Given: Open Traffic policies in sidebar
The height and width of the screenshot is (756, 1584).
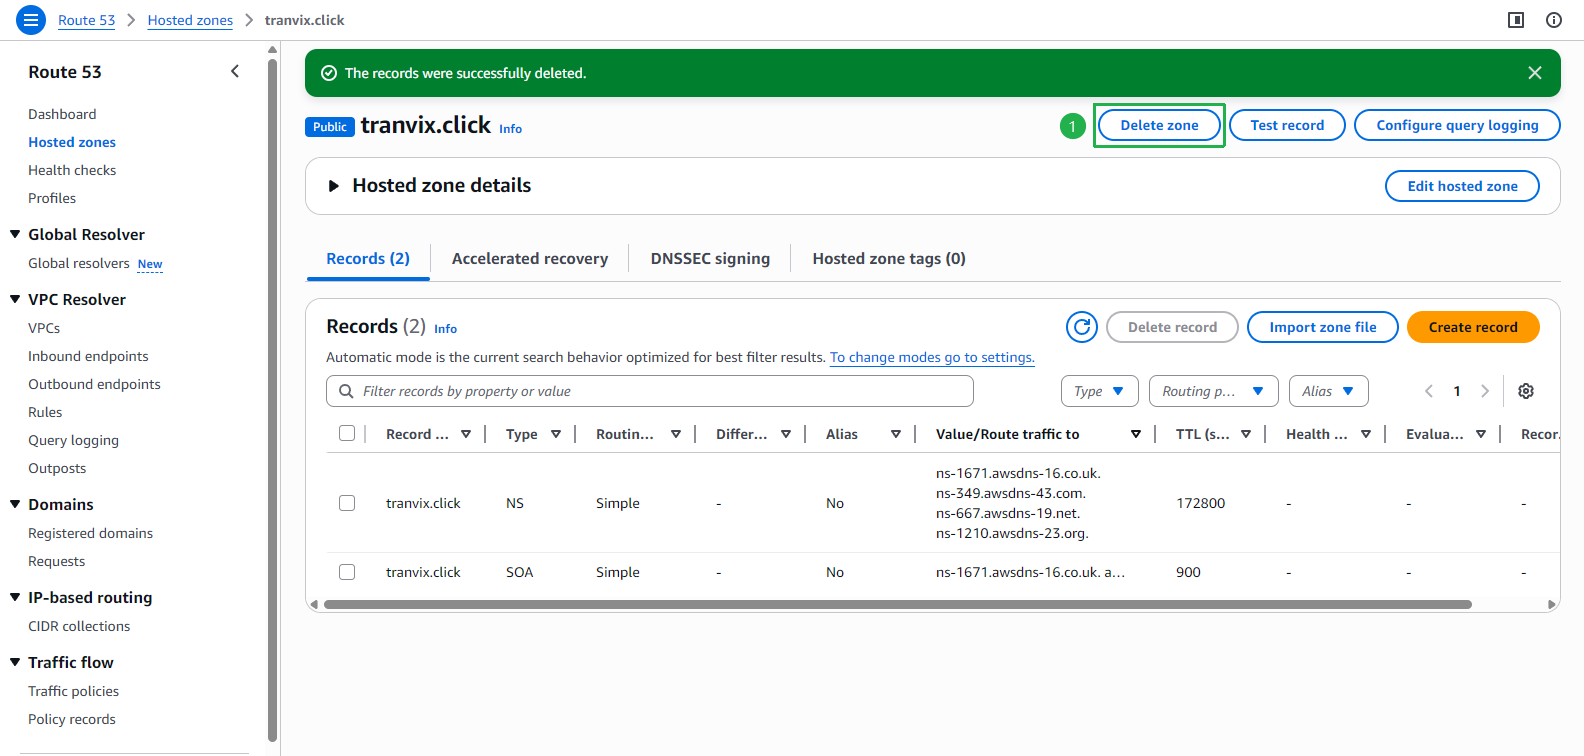Looking at the screenshot, I should (x=73, y=691).
